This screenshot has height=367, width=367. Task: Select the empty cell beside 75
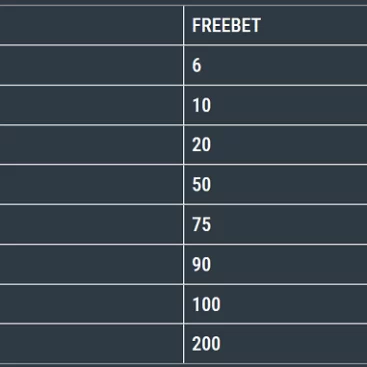pos(91,224)
